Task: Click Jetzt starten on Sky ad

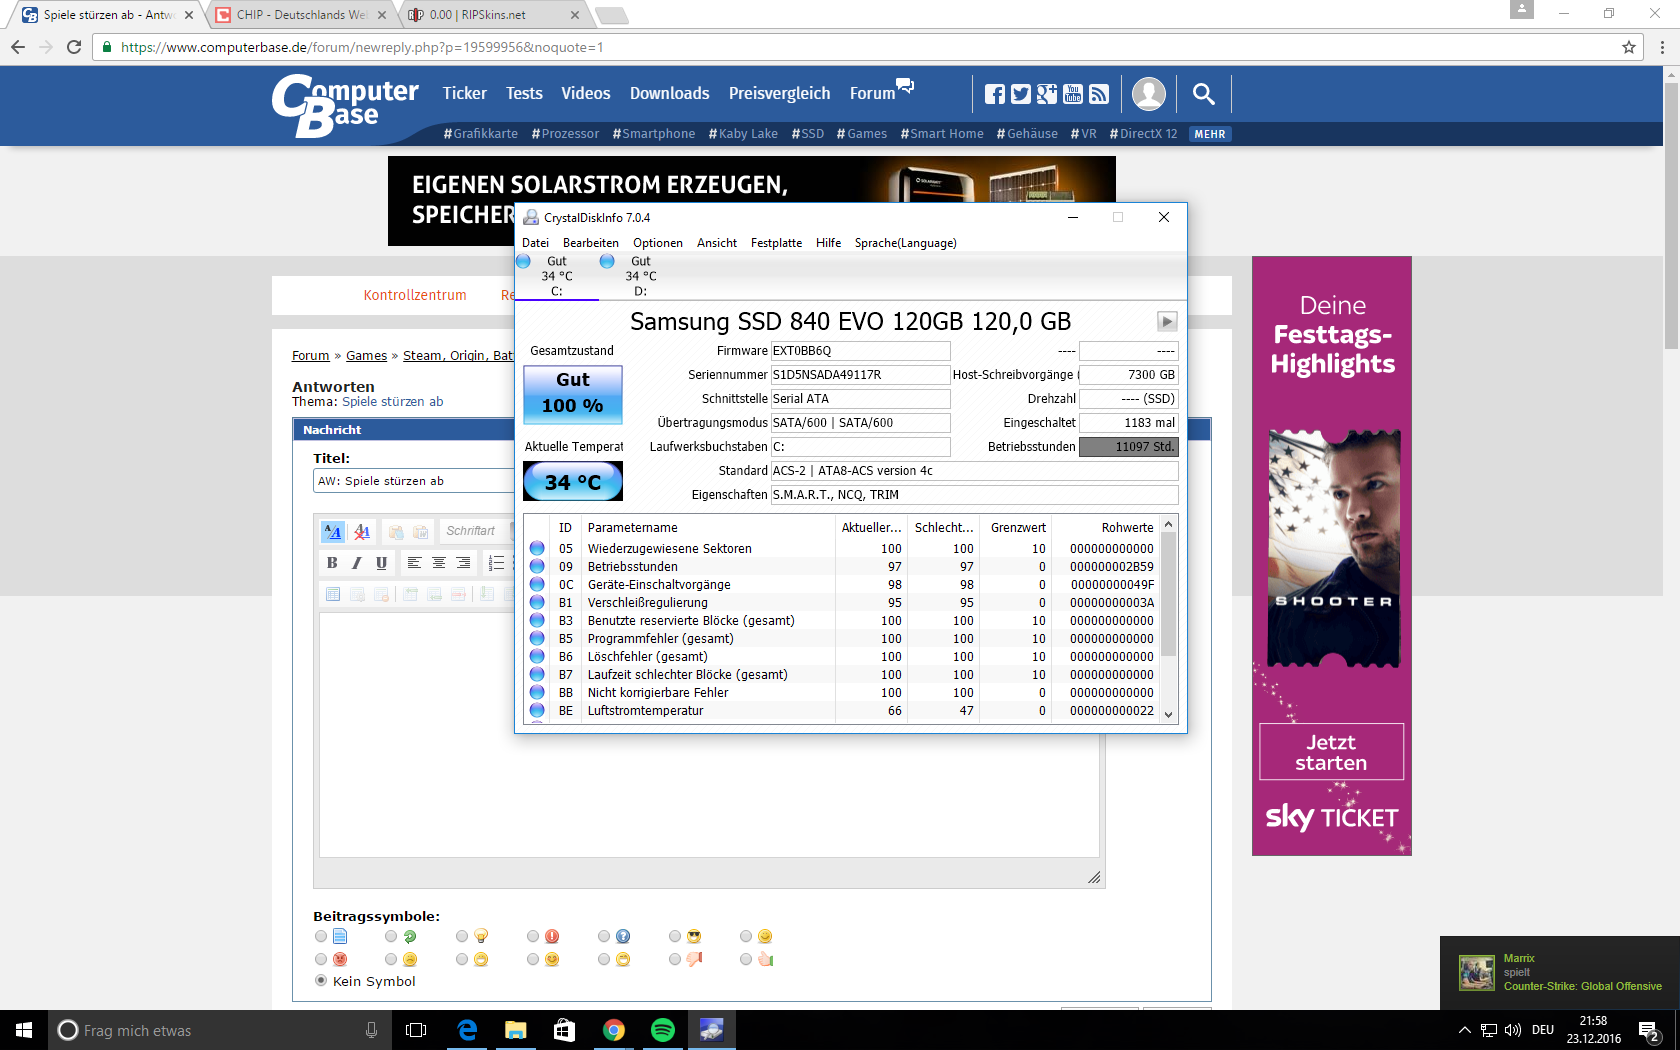Action: 1331,752
